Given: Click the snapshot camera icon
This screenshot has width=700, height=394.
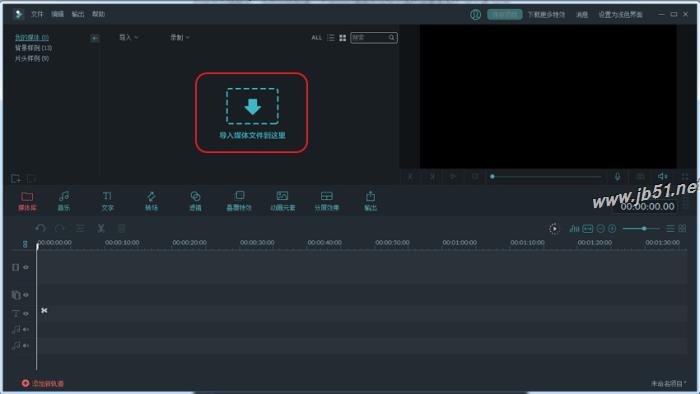Looking at the screenshot, I should coord(640,177).
